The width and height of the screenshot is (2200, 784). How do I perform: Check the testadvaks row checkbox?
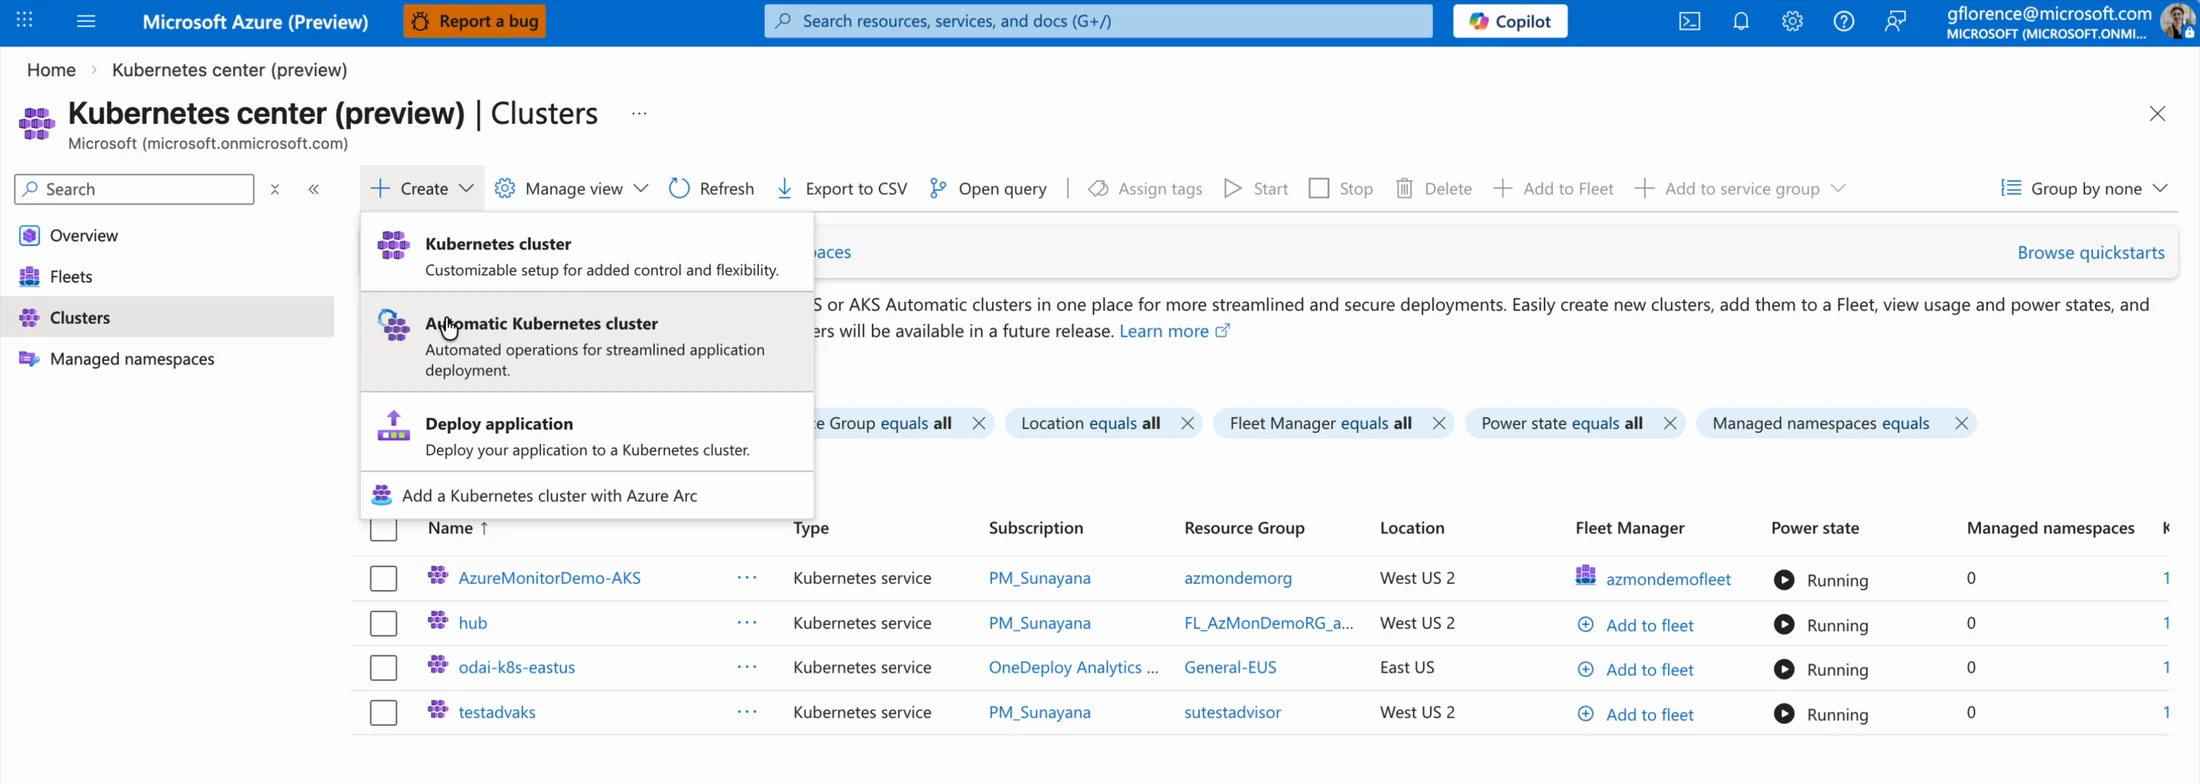[x=383, y=712]
